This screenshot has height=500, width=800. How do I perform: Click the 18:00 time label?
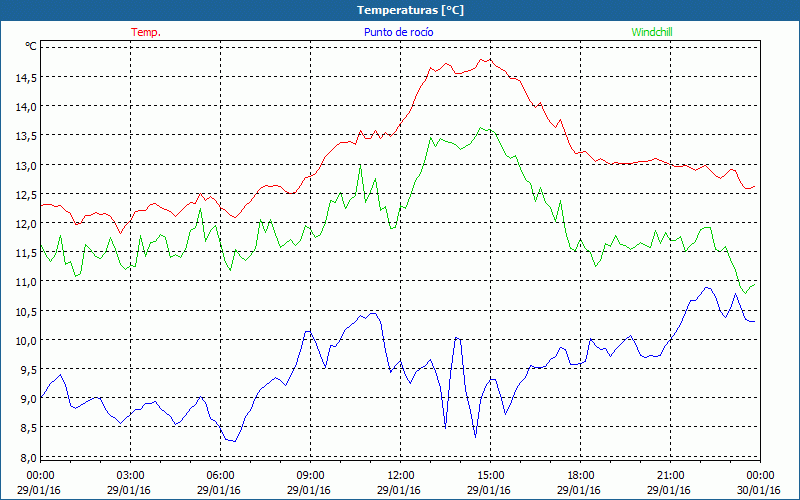[581, 476]
